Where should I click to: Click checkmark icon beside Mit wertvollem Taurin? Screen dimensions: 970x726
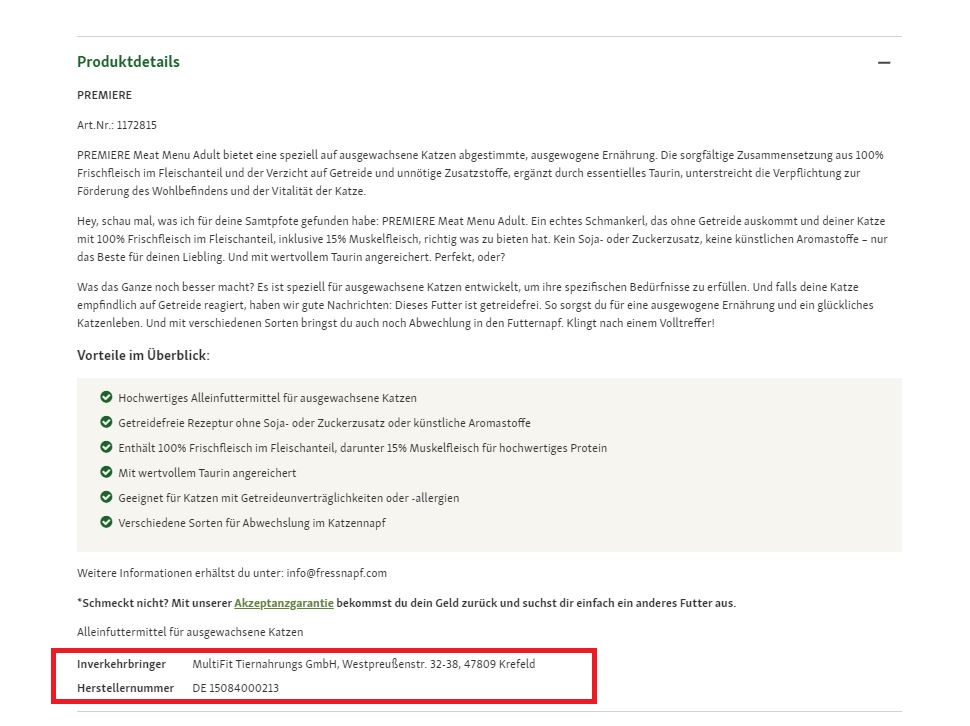[106, 472]
